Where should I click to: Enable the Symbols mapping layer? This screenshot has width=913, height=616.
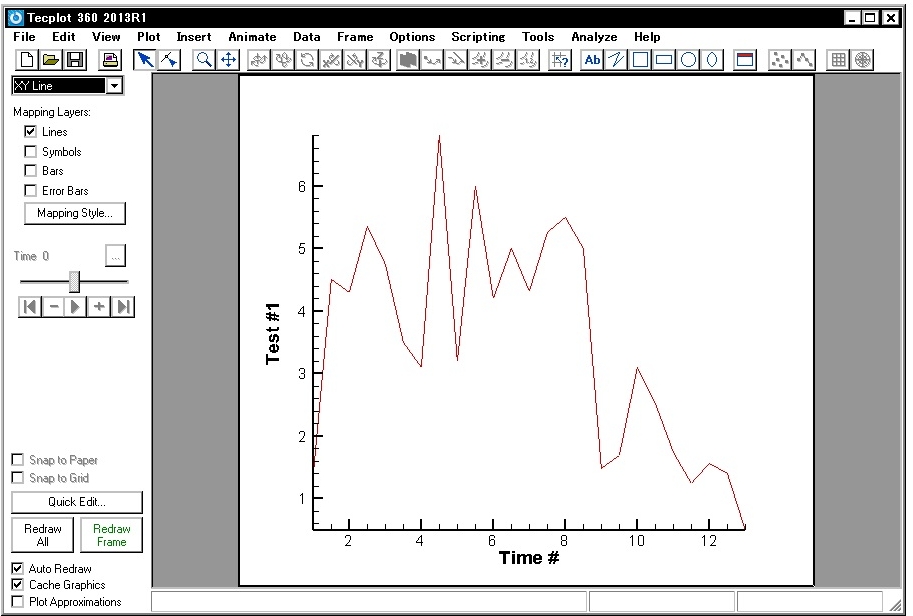coord(30,151)
